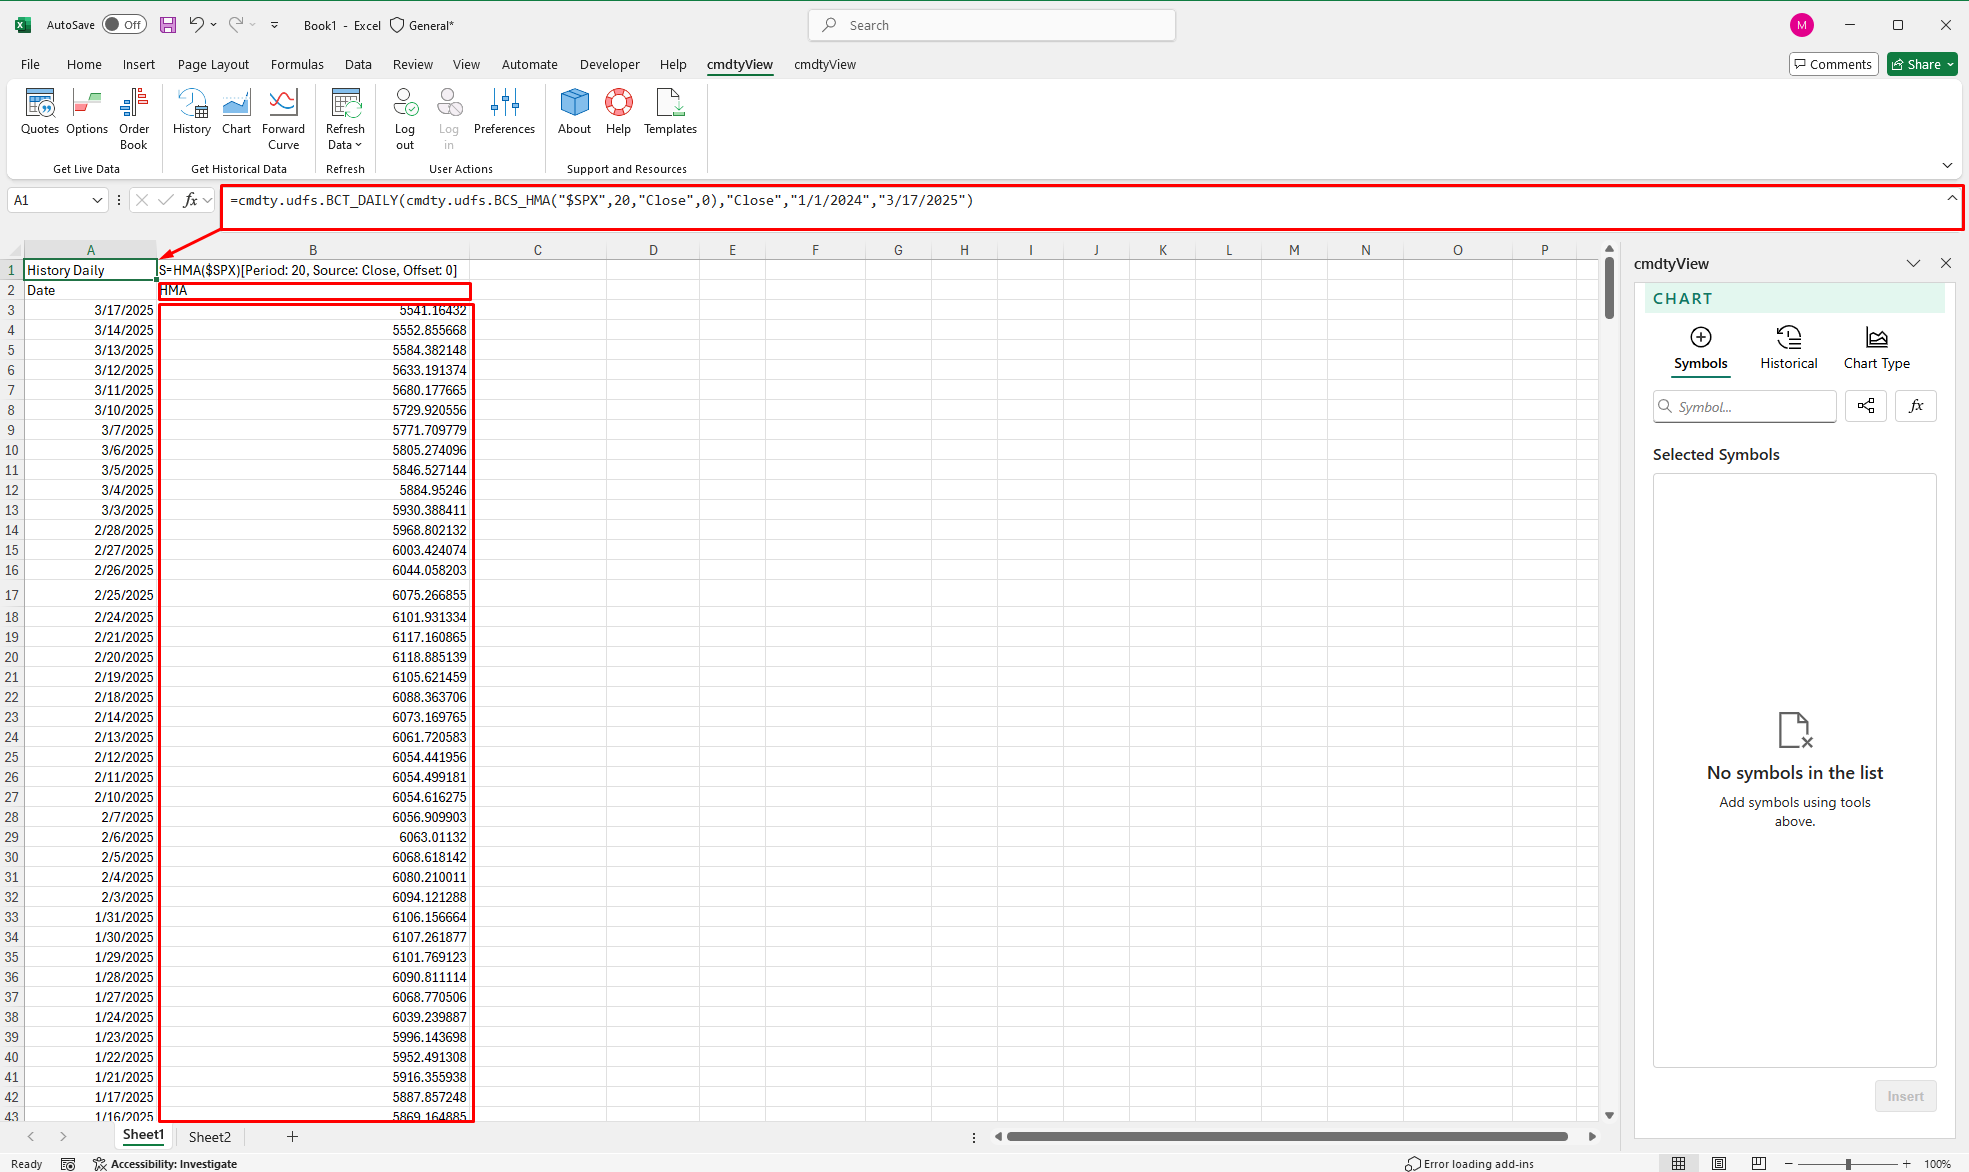Select the Chart Type tab in pane
Screen dimensions: 1969x1172
(x=1877, y=349)
